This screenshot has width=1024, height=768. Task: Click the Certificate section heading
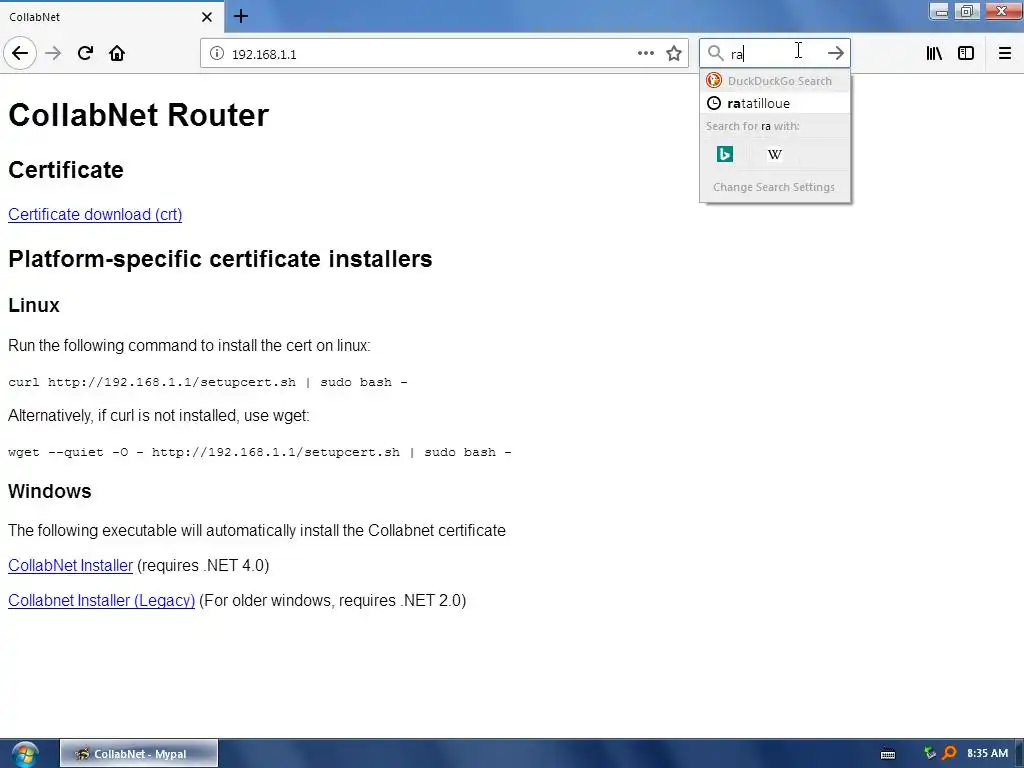click(x=66, y=170)
